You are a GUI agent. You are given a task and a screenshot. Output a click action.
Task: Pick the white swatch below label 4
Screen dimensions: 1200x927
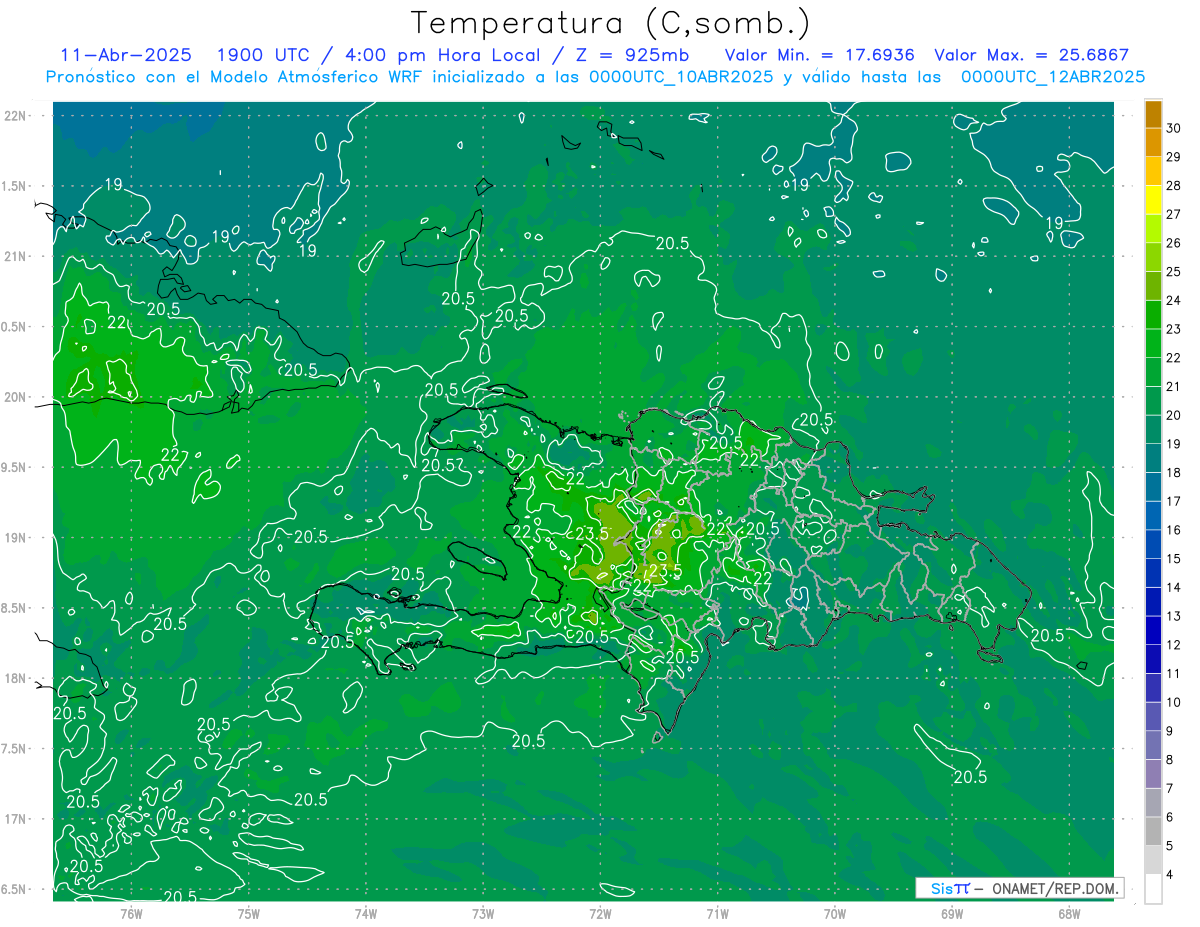1154,889
